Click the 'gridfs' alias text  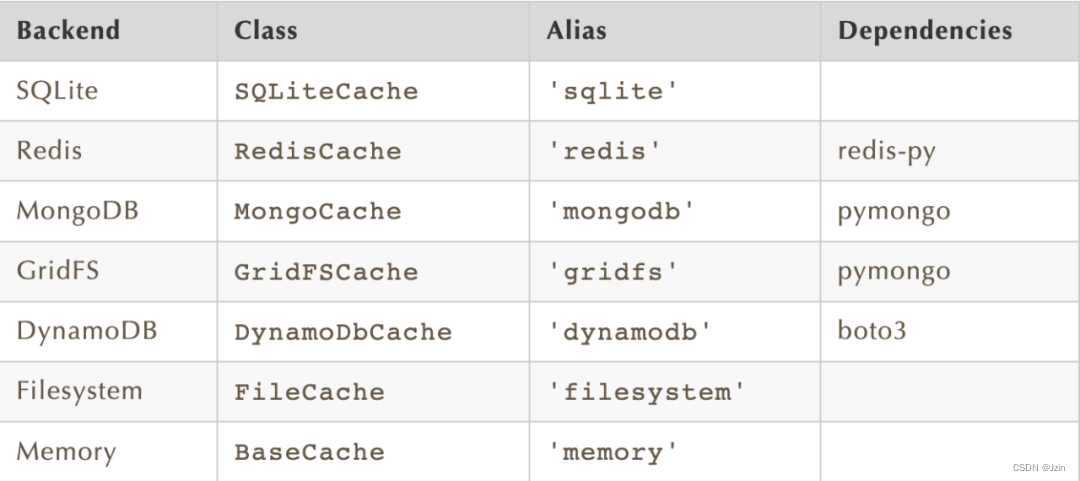coord(613,271)
